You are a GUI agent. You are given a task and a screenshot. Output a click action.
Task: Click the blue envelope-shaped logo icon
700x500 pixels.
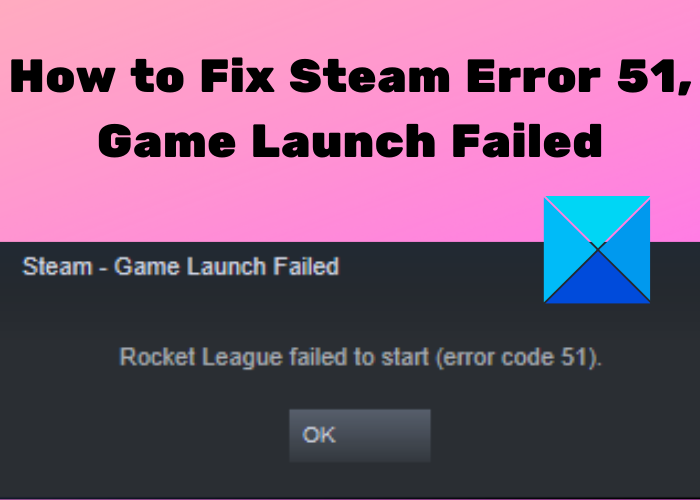click(597, 250)
